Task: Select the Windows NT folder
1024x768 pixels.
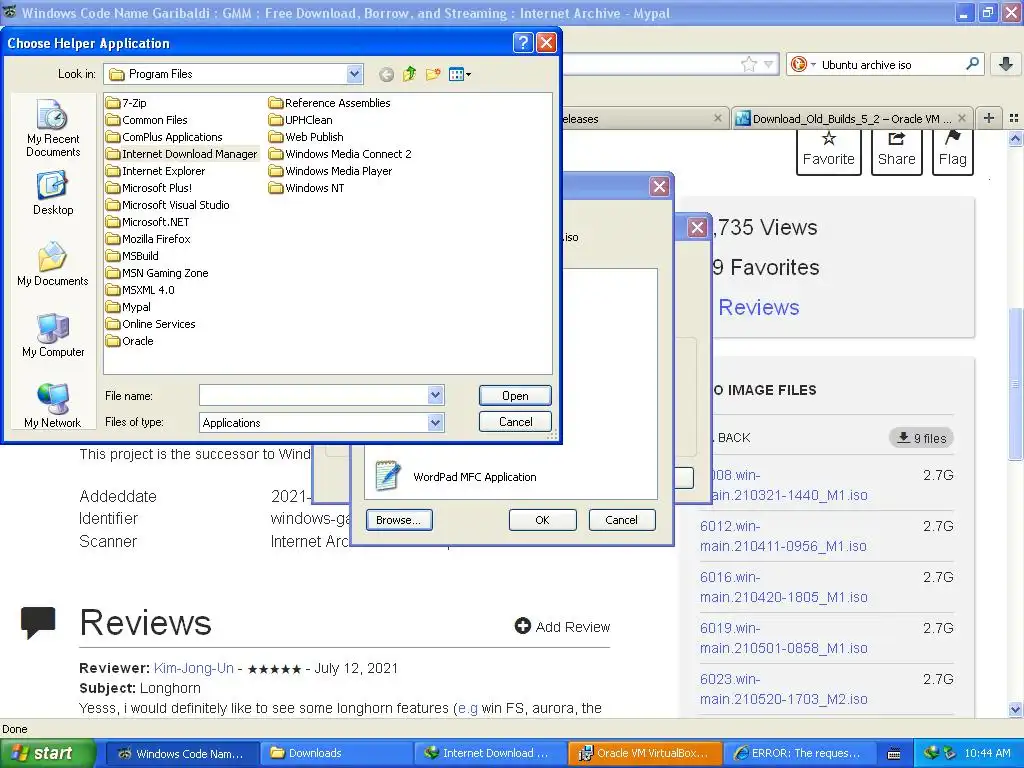Action: pos(306,188)
